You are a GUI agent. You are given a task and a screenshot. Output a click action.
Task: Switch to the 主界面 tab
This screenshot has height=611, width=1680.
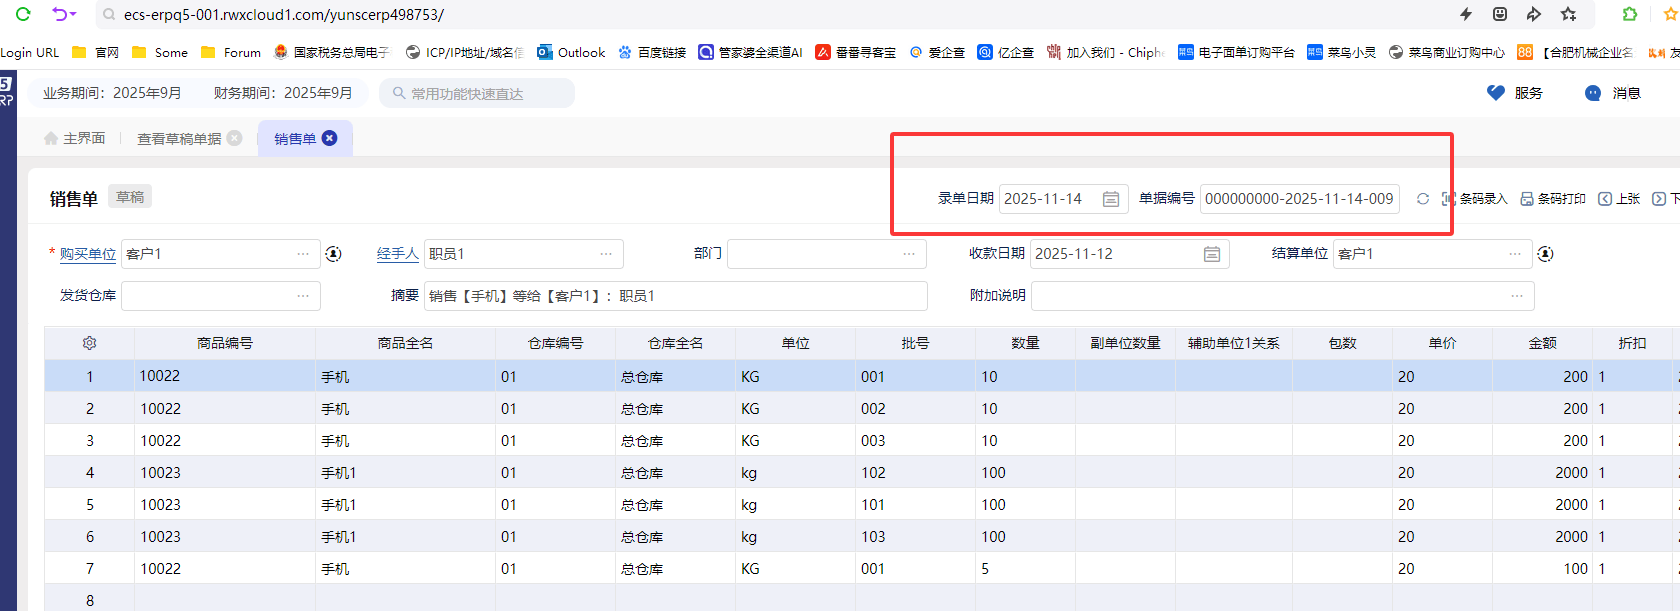tap(75, 138)
